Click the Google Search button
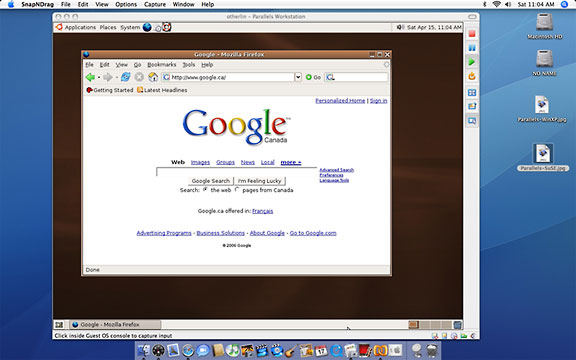 click(x=211, y=181)
